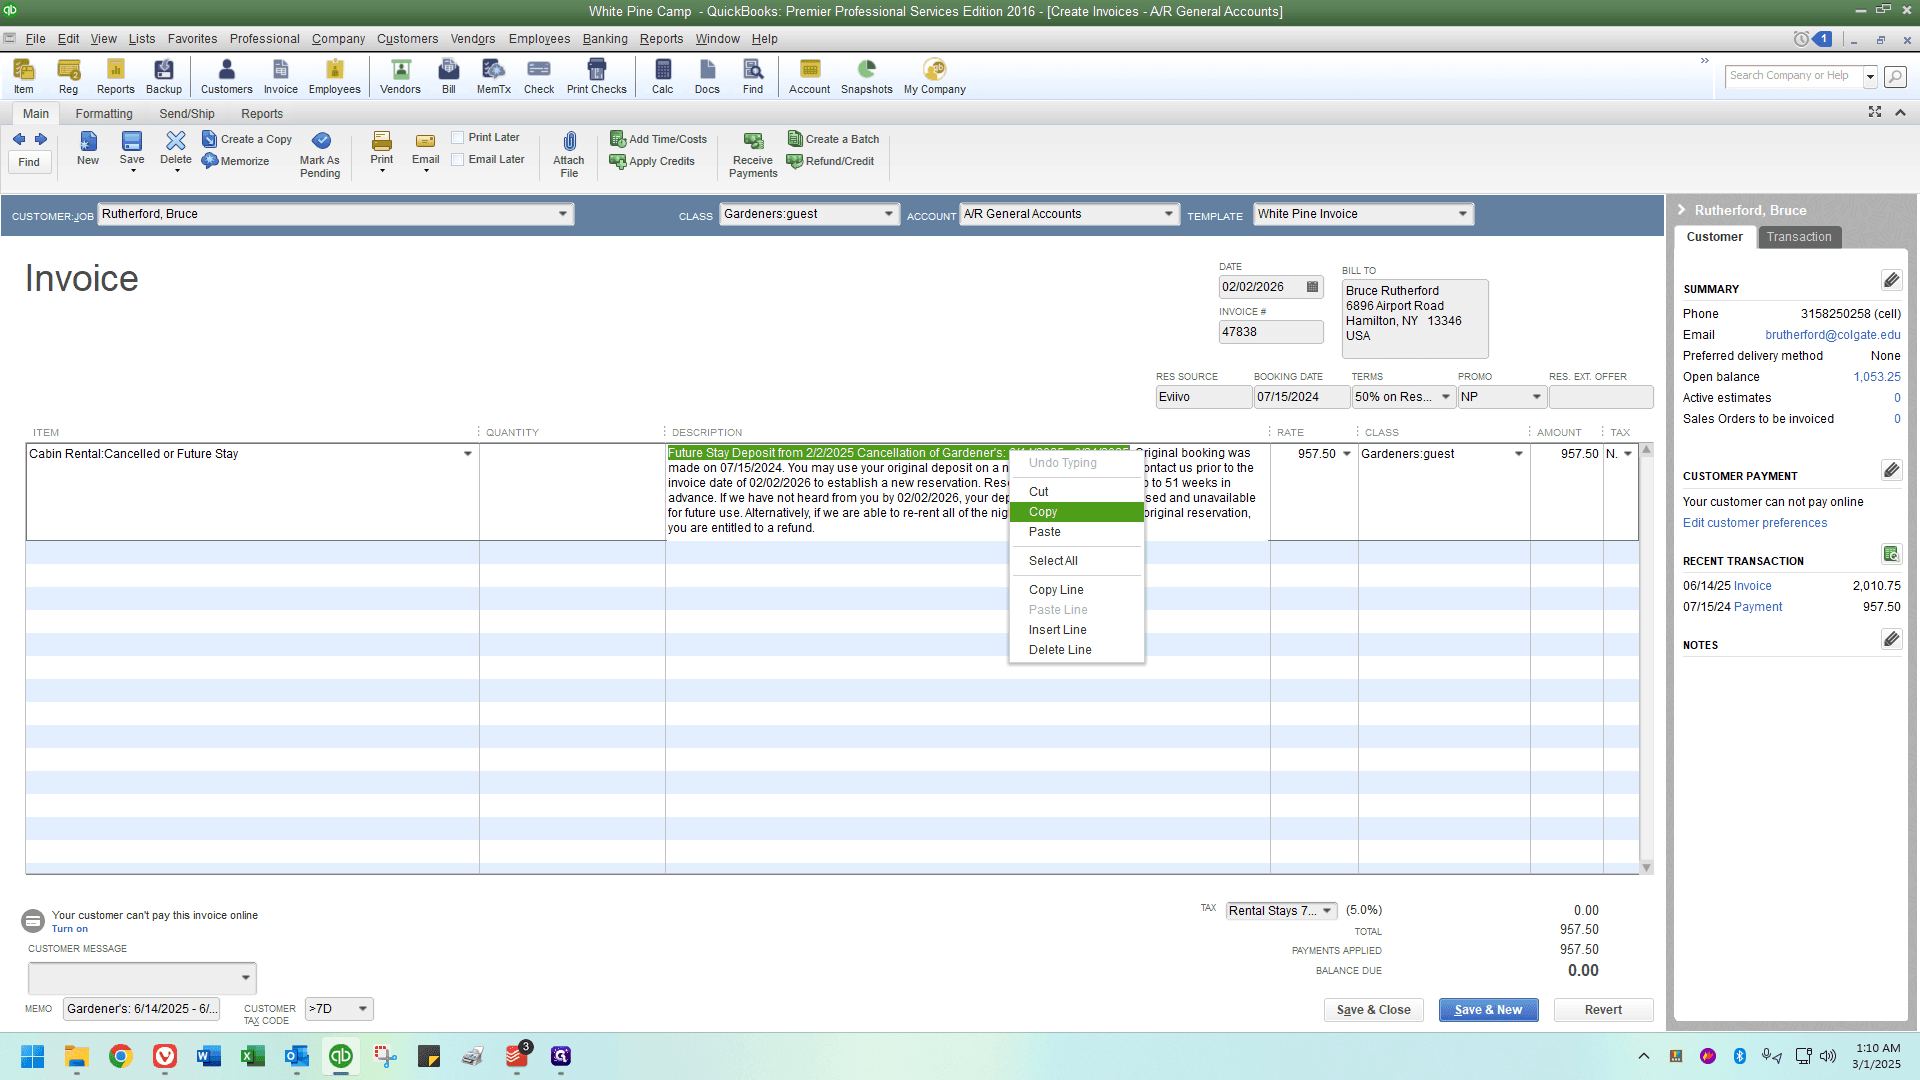This screenshot has width=1920, height=1080.
Task: Open the Item list icon
Action: 24,76
